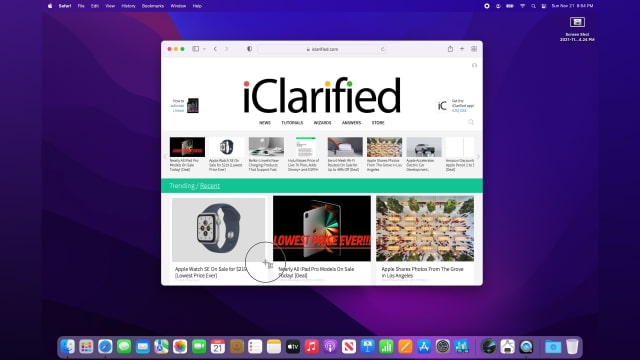
Task: Open Spotlight search in menu bar
Action: [533, 6]
